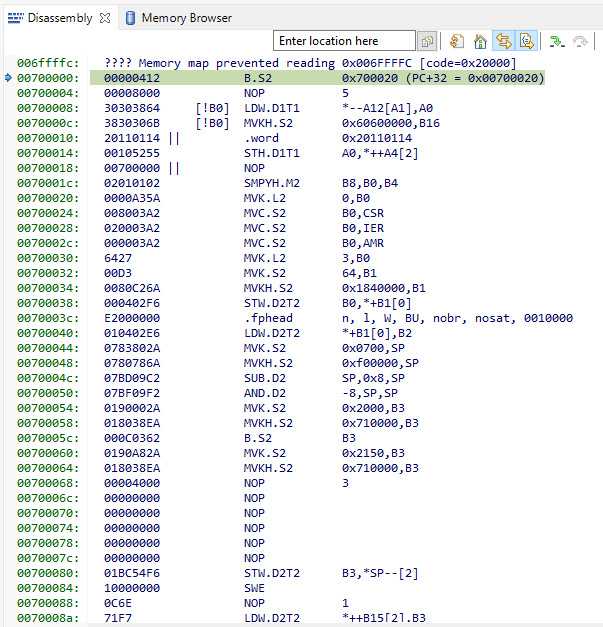This screenshot has height=627, width=603.
Task: Click the green assembly Step Into icon
Action: click(x=556, y=41)
